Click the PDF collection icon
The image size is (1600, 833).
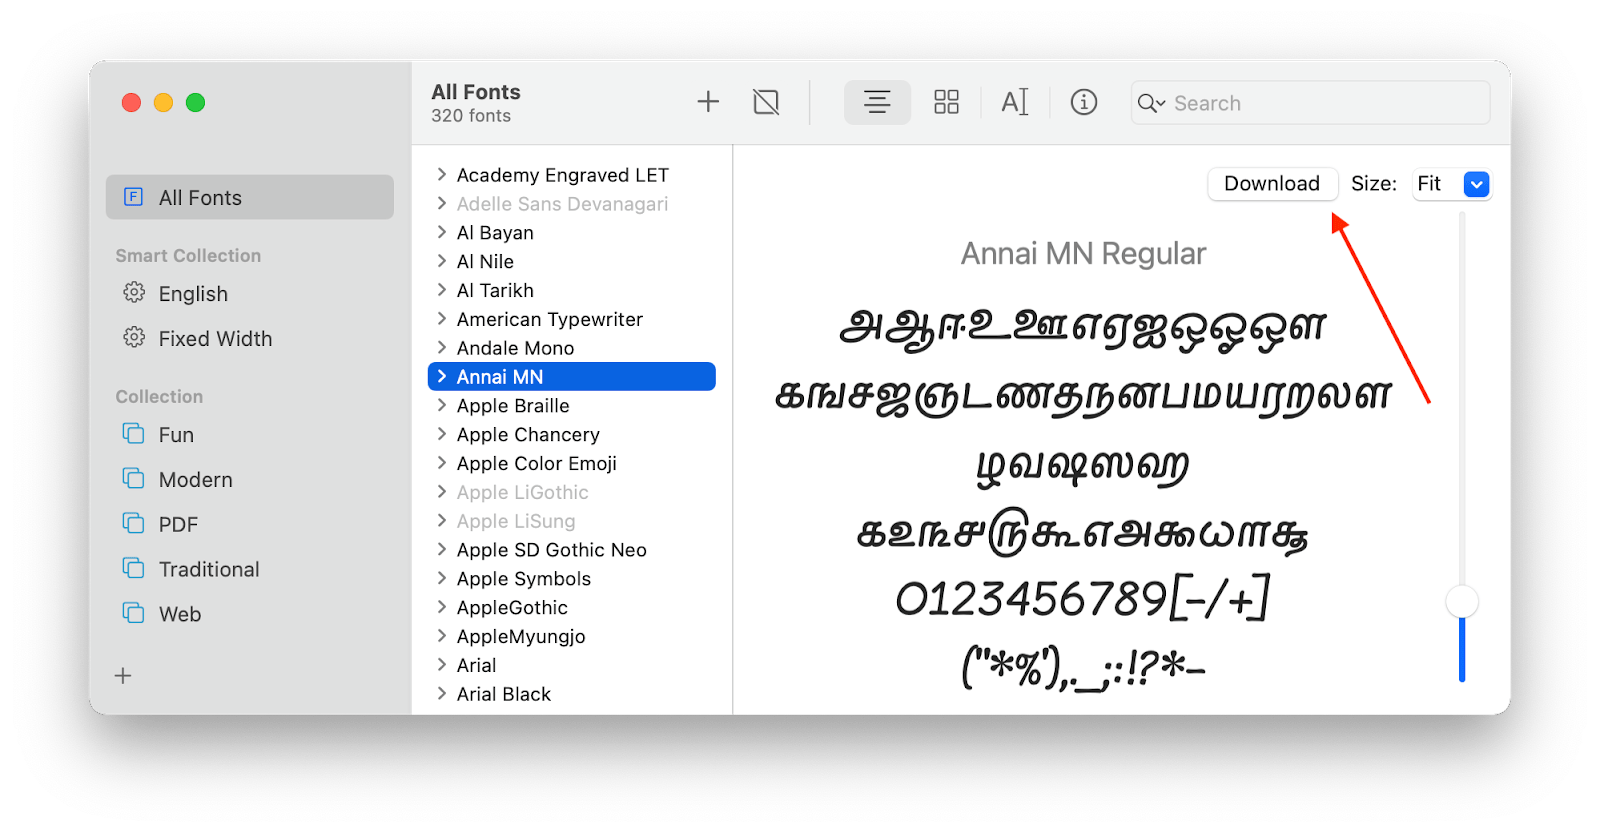point(133,523)
